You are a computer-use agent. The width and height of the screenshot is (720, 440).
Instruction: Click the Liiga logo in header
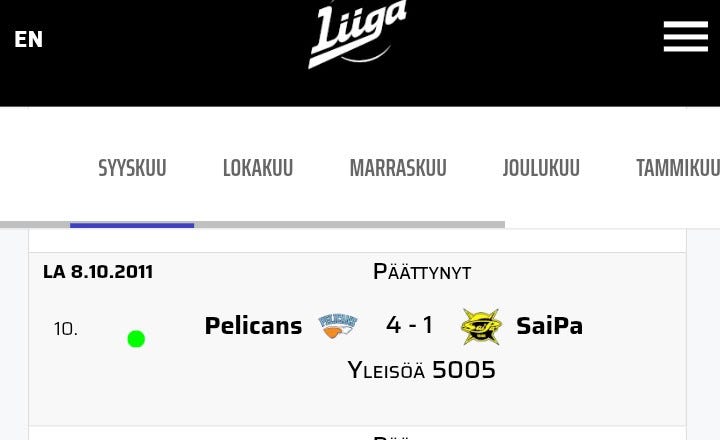point(358,35)
